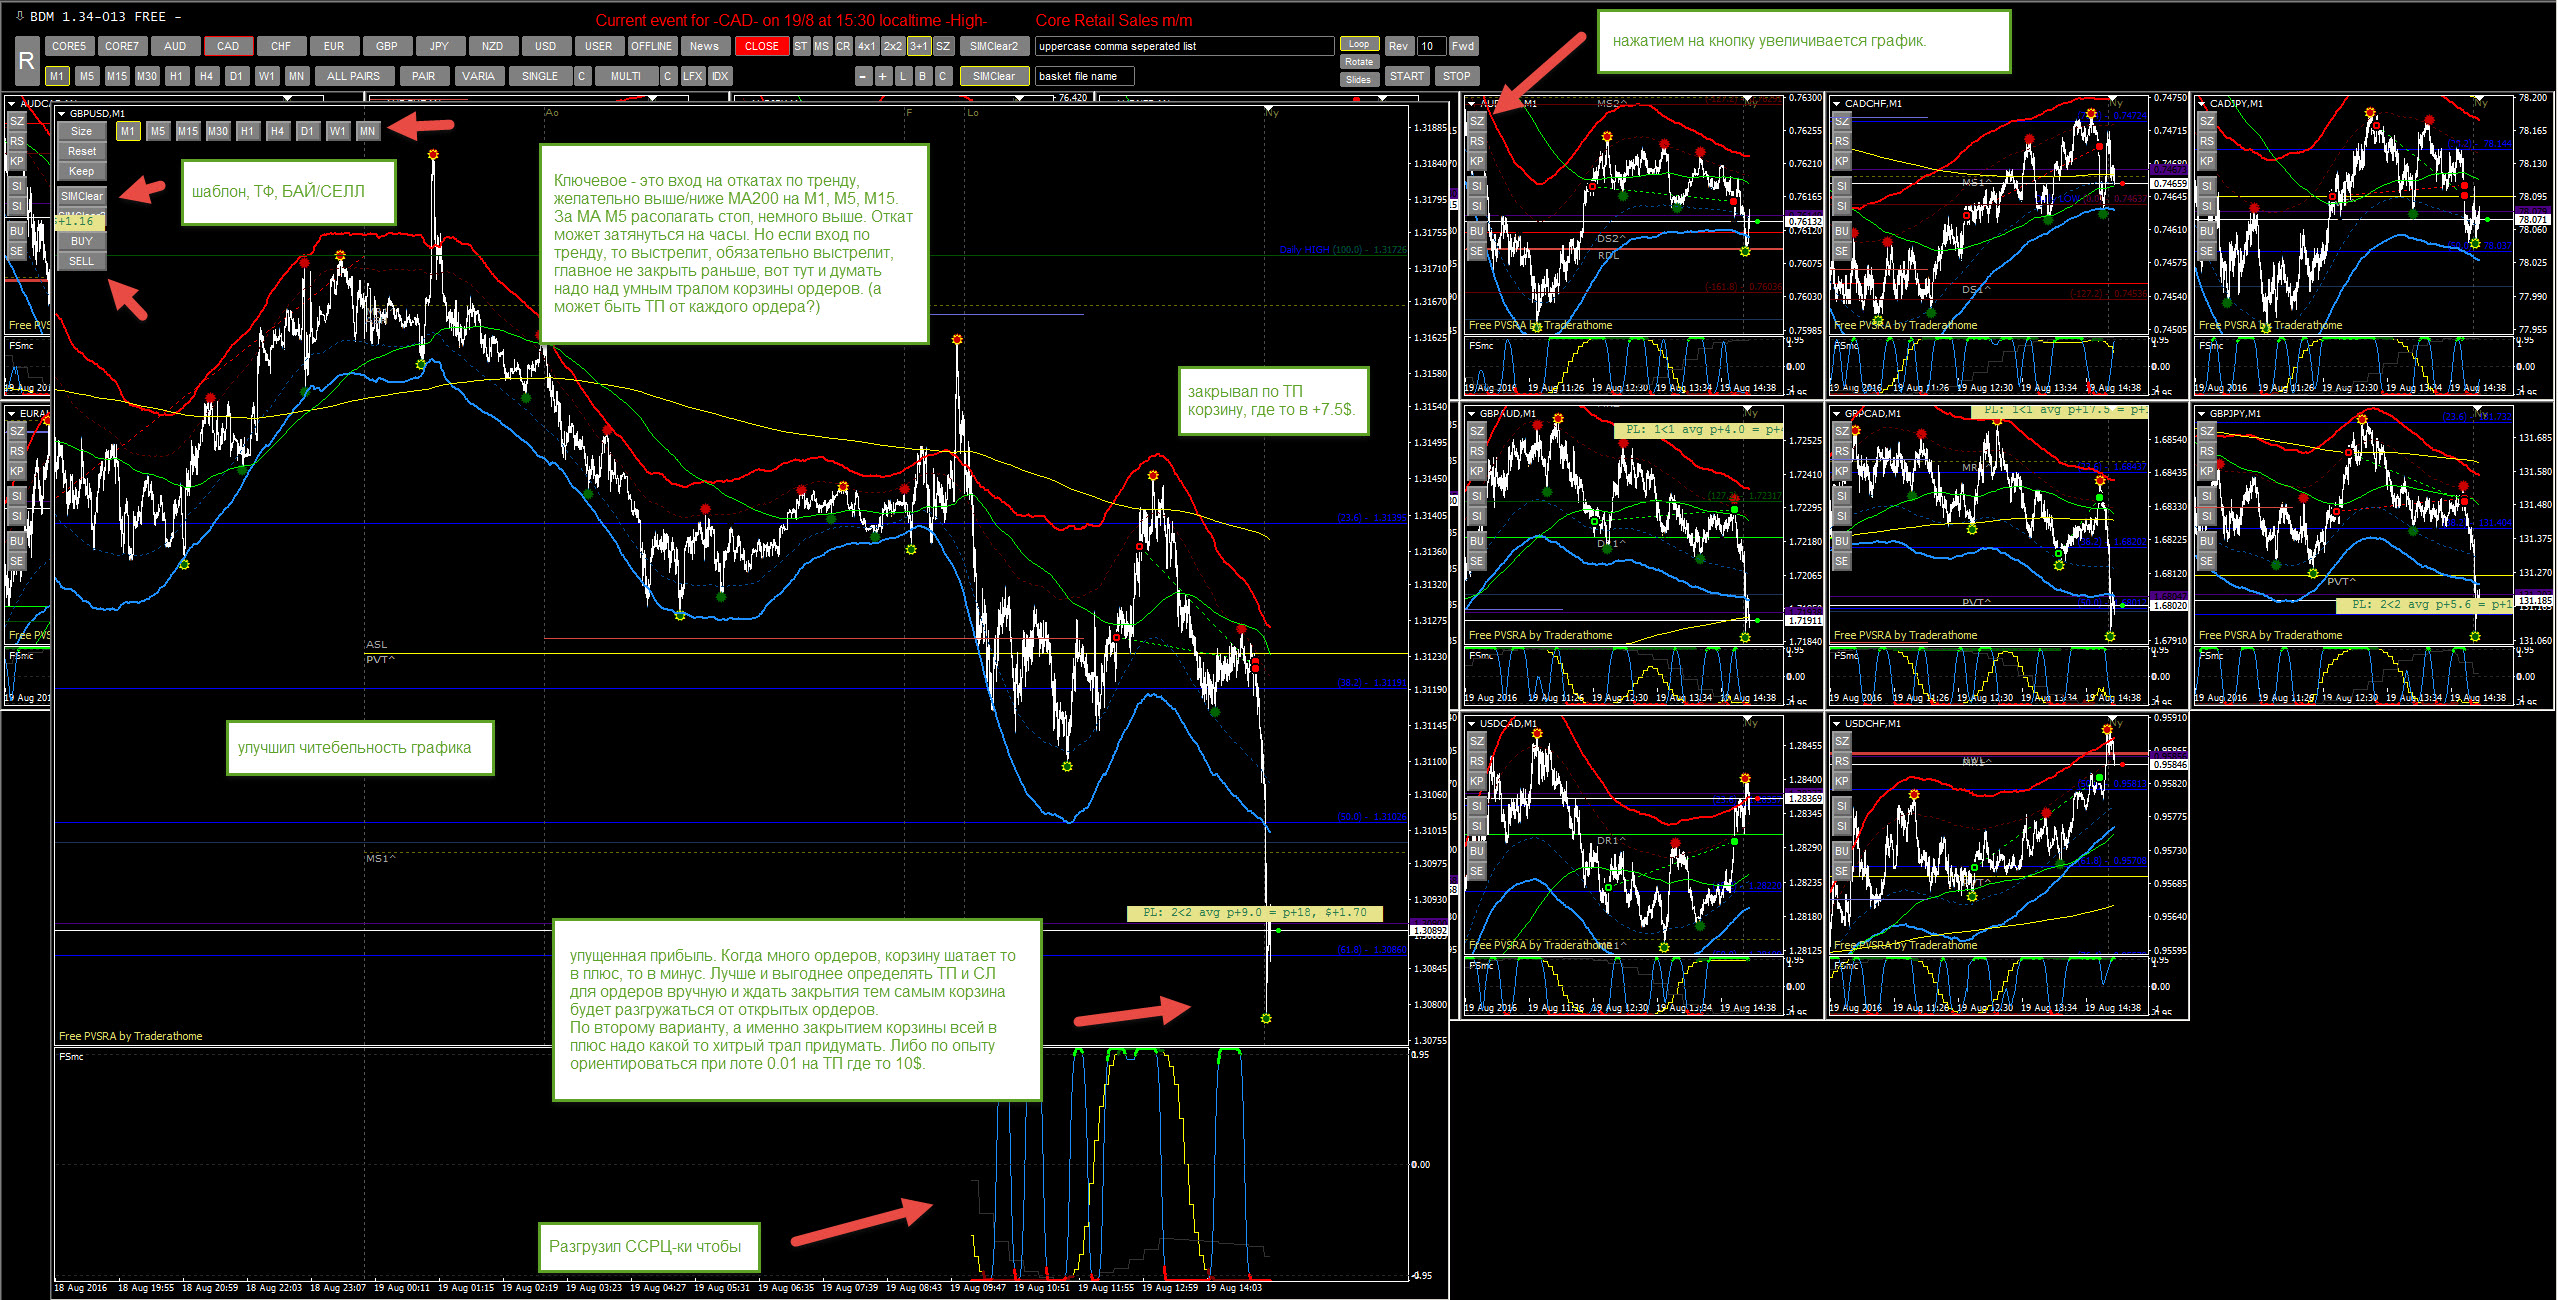Expand the CADJPY,M1 chart title arrow
This screenshot has height=1300, width=2558.
[x=2202, y=104]
